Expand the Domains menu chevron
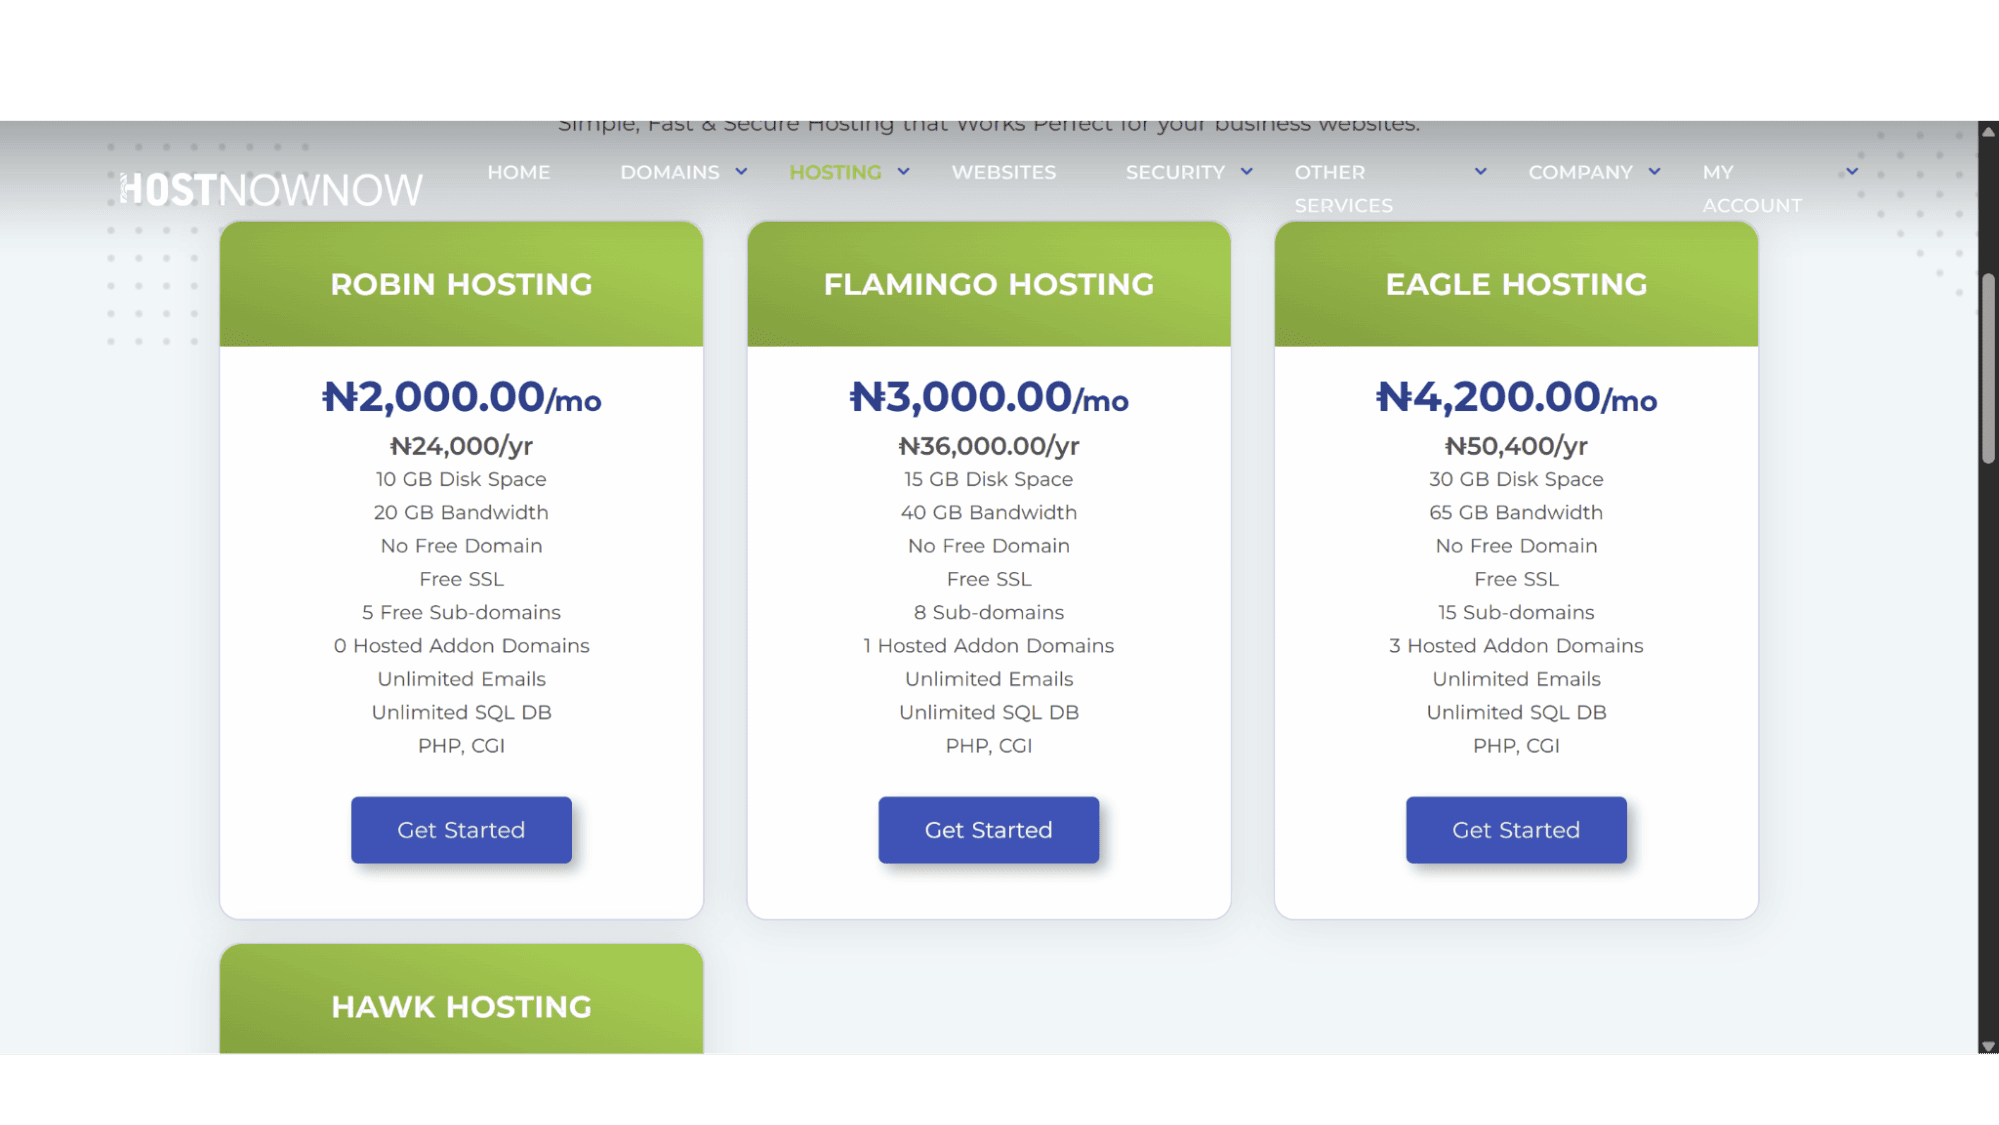The height and width of the screenshot is (1125, 1999). point(741,172)
